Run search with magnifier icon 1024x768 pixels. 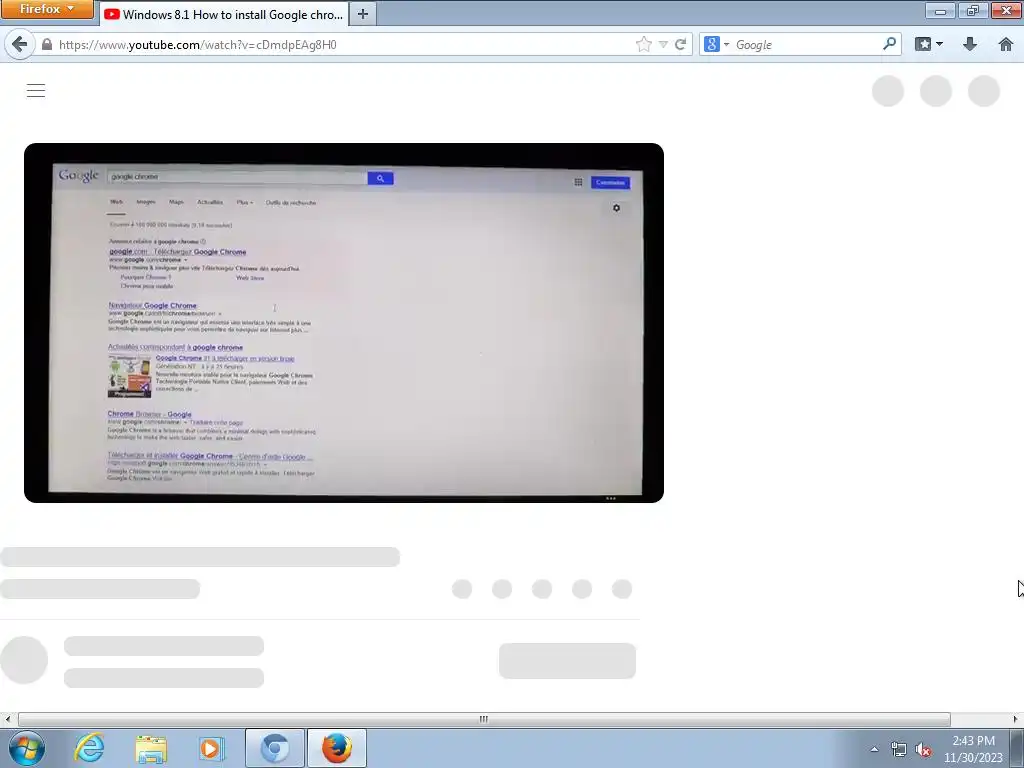(x=889, y=44)
